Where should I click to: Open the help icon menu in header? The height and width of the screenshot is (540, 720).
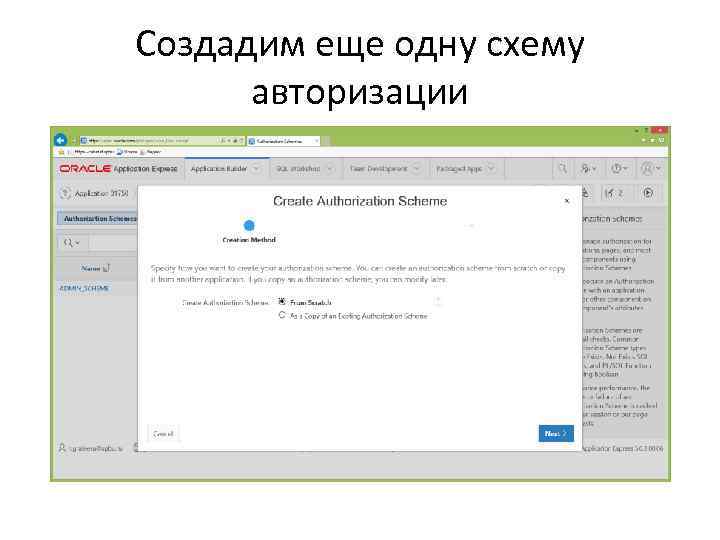pyautogui.click(x=619, y=169)
